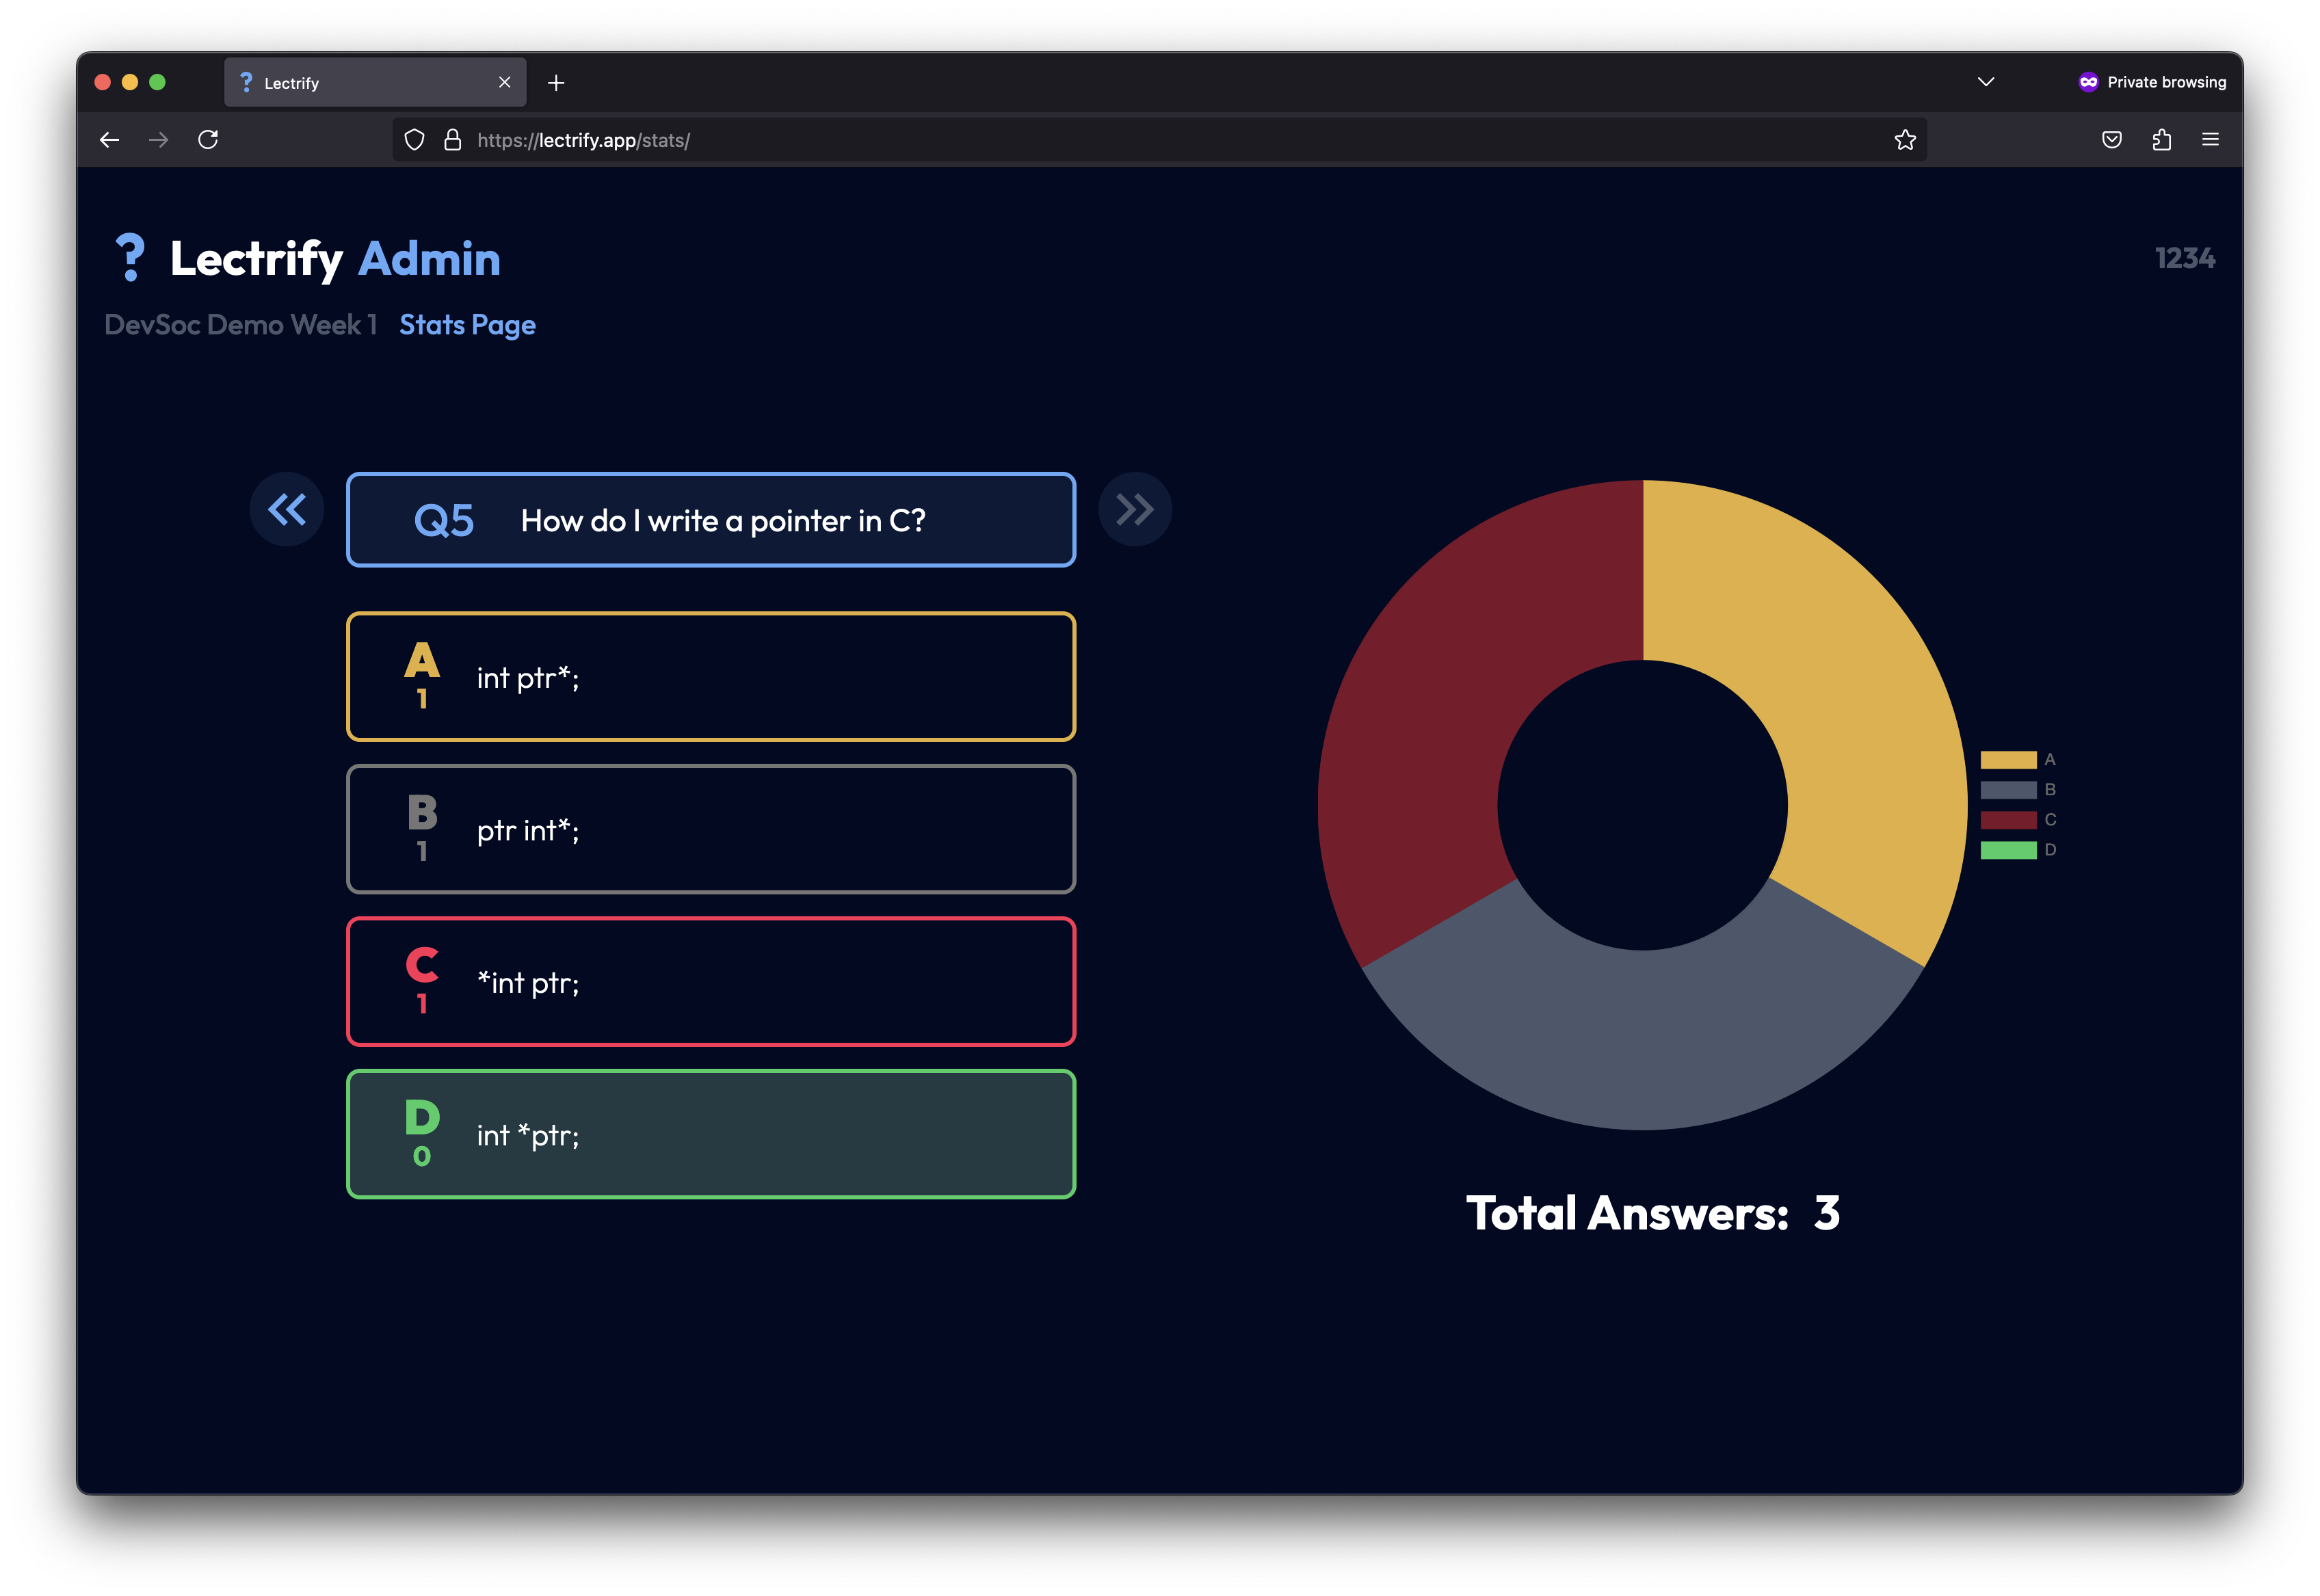Image resolution: width=2320 pixels, height=1596 pixels.
Task: Select answer D int *ptr;
Action: point(710,1134)
